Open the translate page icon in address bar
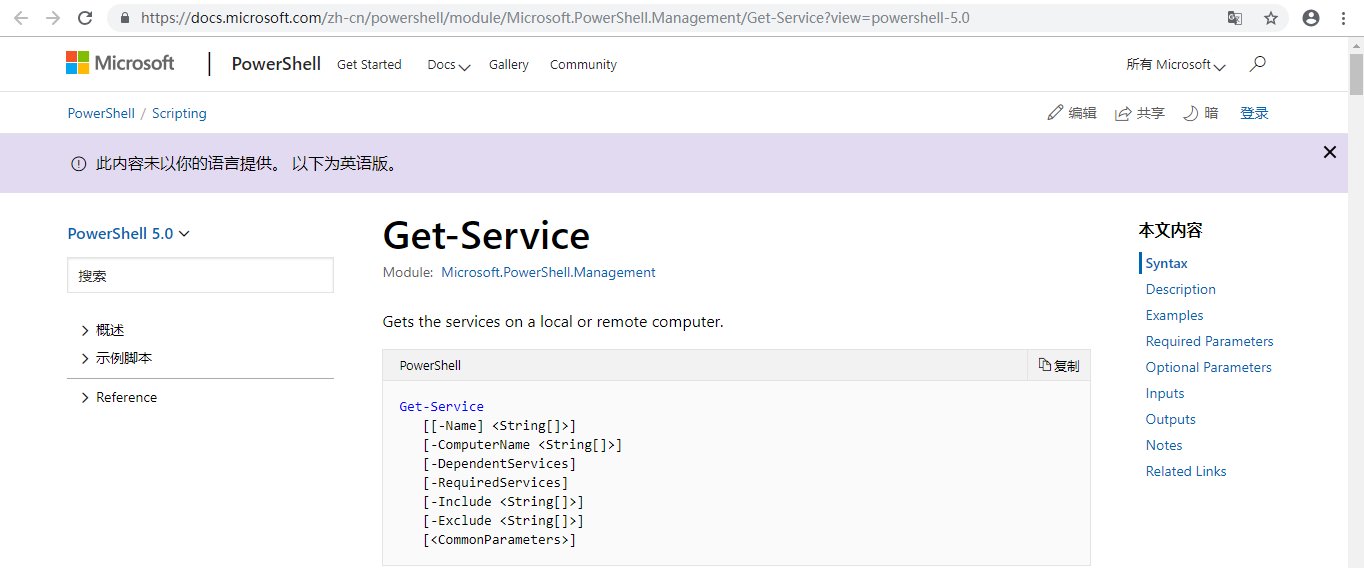This screenshot has height=568, width=1364. point(1235,18)
